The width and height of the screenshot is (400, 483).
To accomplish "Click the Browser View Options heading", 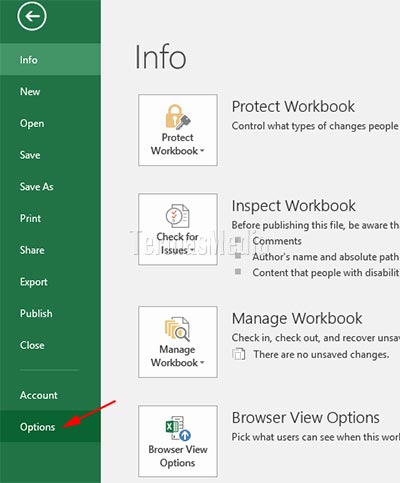I will point(306,418).
